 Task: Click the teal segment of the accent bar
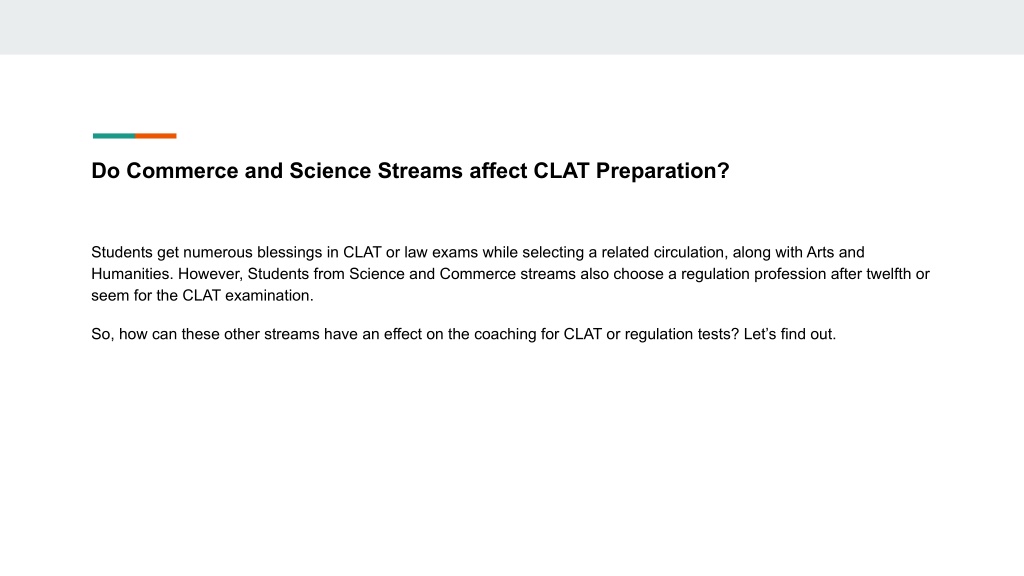coord(114,136)
